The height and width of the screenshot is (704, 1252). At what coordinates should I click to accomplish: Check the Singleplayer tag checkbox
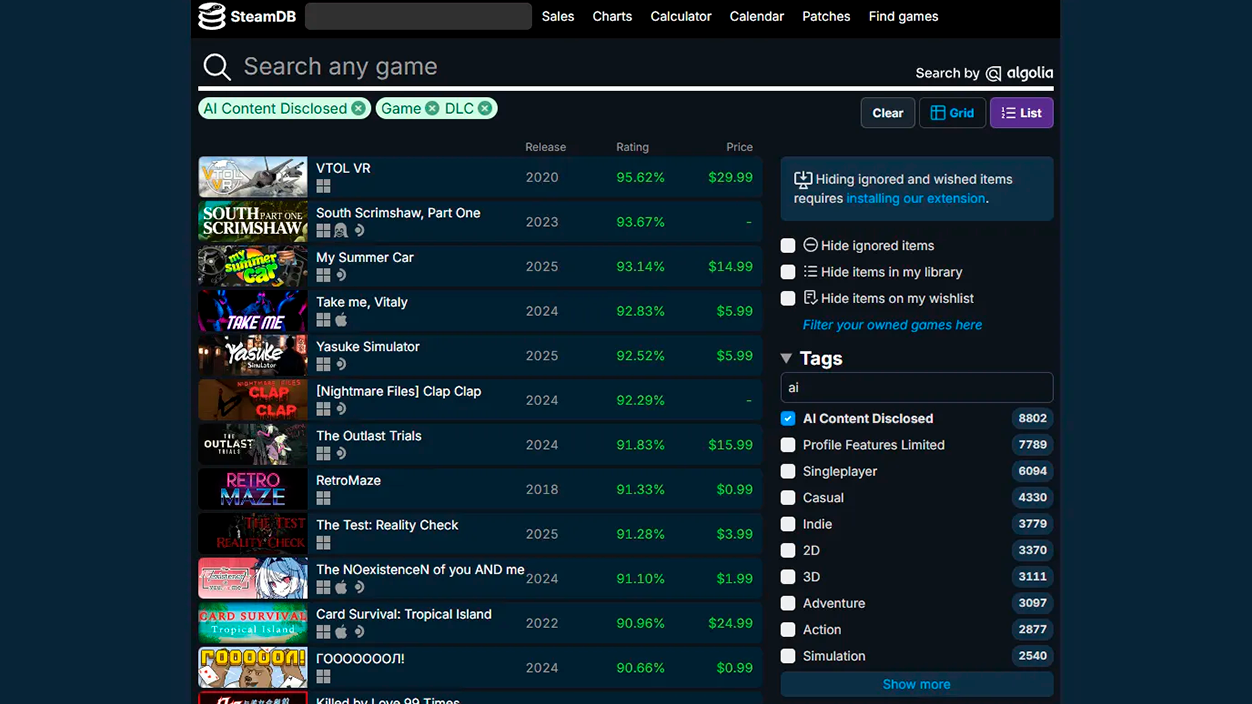pyautogui.click(x=788, y=471)
